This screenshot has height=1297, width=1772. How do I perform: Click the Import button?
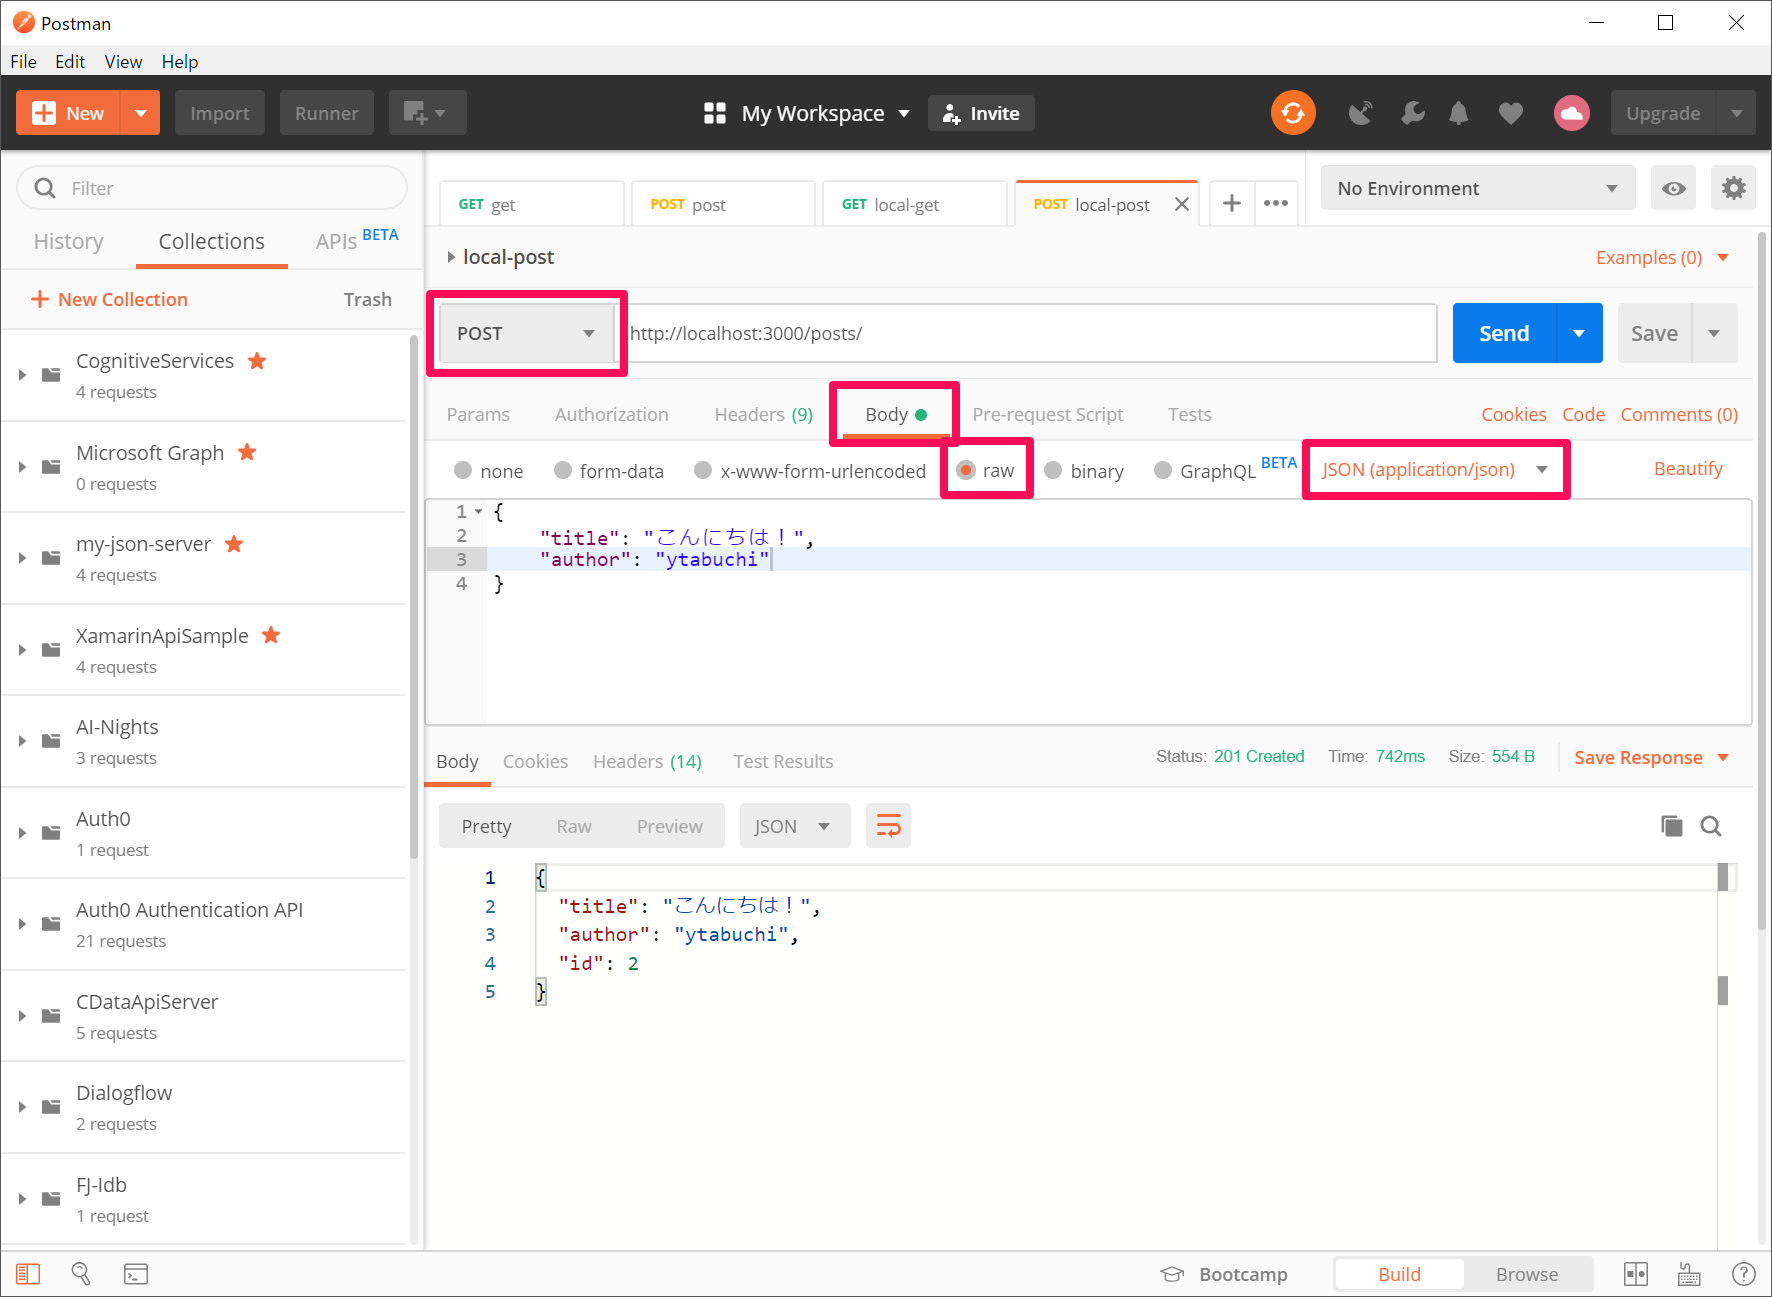point(220,113)
